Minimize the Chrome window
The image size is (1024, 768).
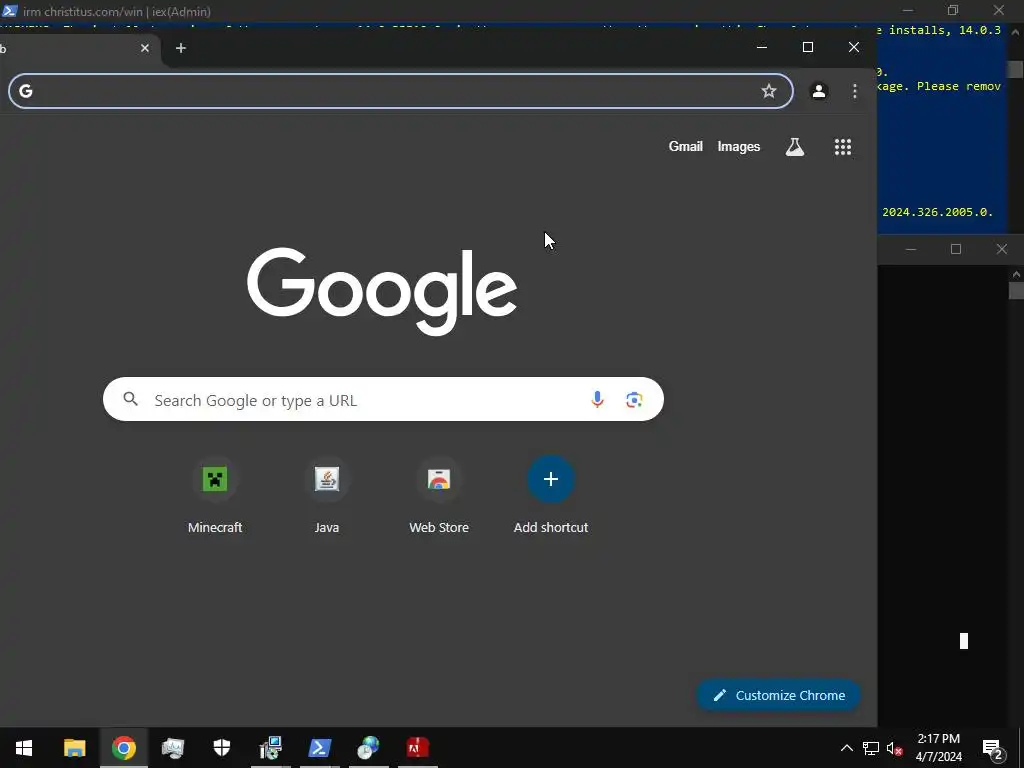(761, 47)
